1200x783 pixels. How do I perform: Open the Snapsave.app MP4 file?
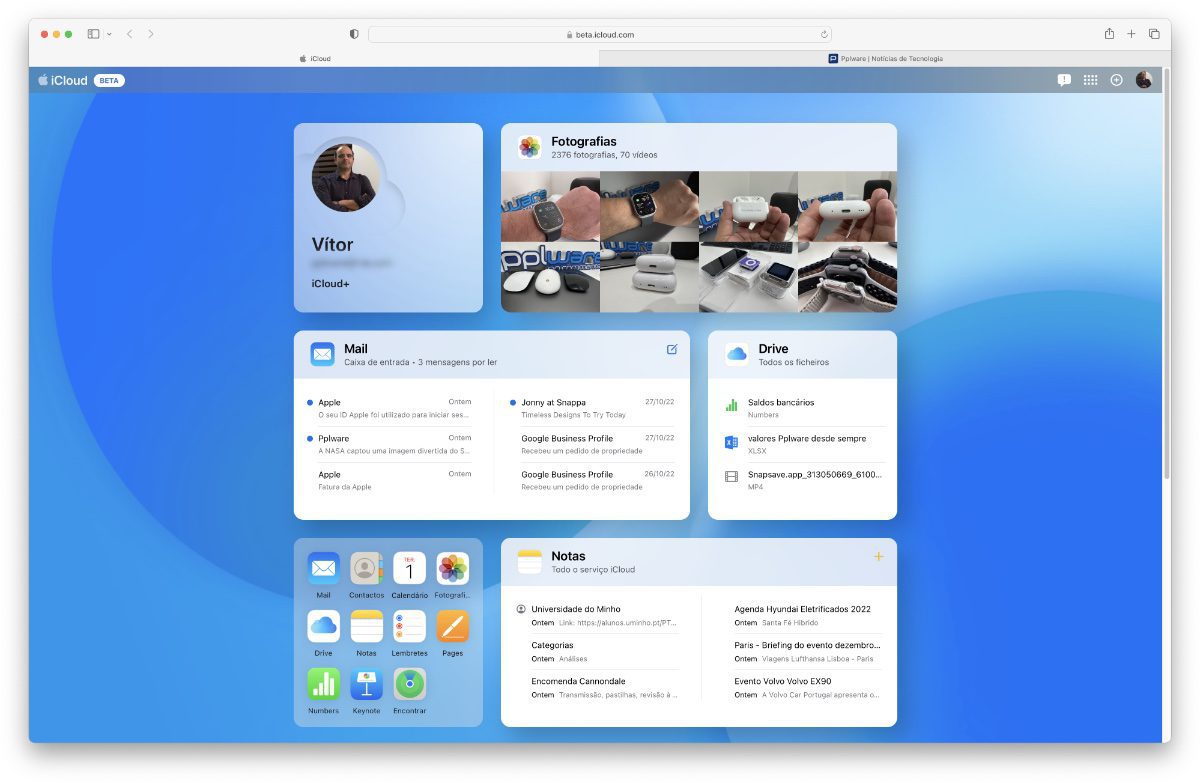click(803, 480)
